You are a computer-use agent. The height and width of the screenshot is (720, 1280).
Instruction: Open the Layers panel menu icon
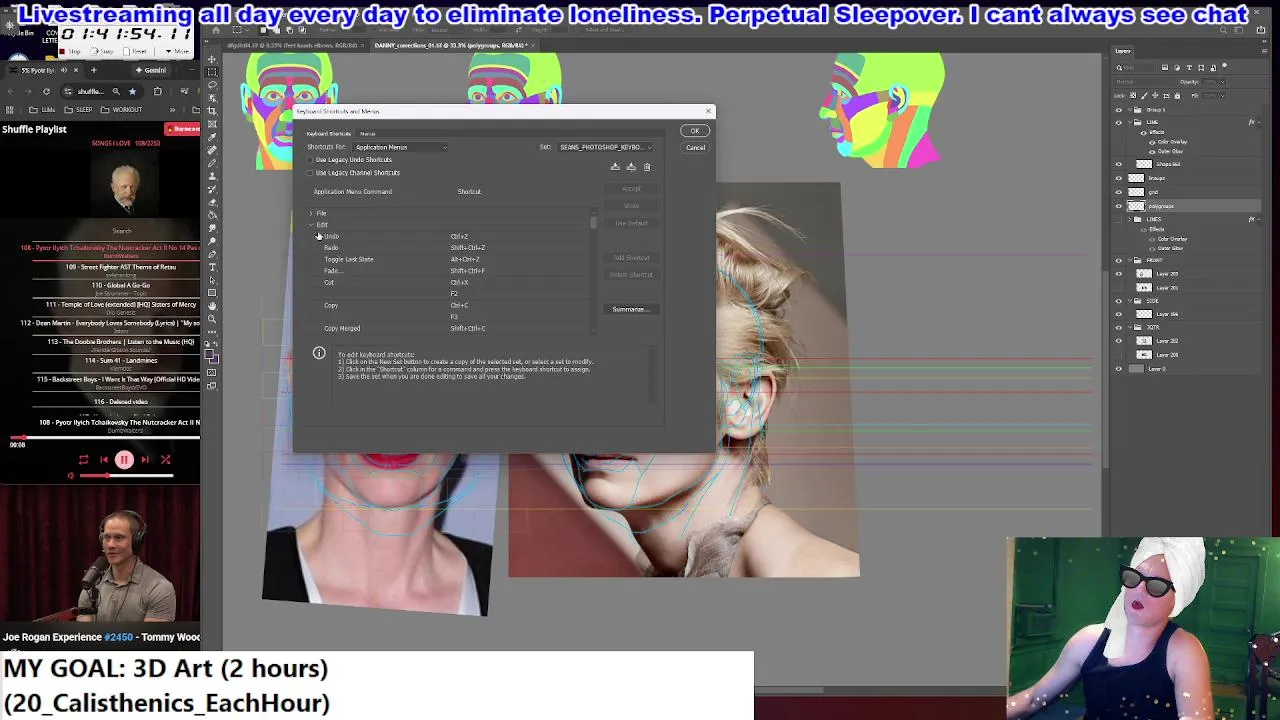(x=1264, y=50)
